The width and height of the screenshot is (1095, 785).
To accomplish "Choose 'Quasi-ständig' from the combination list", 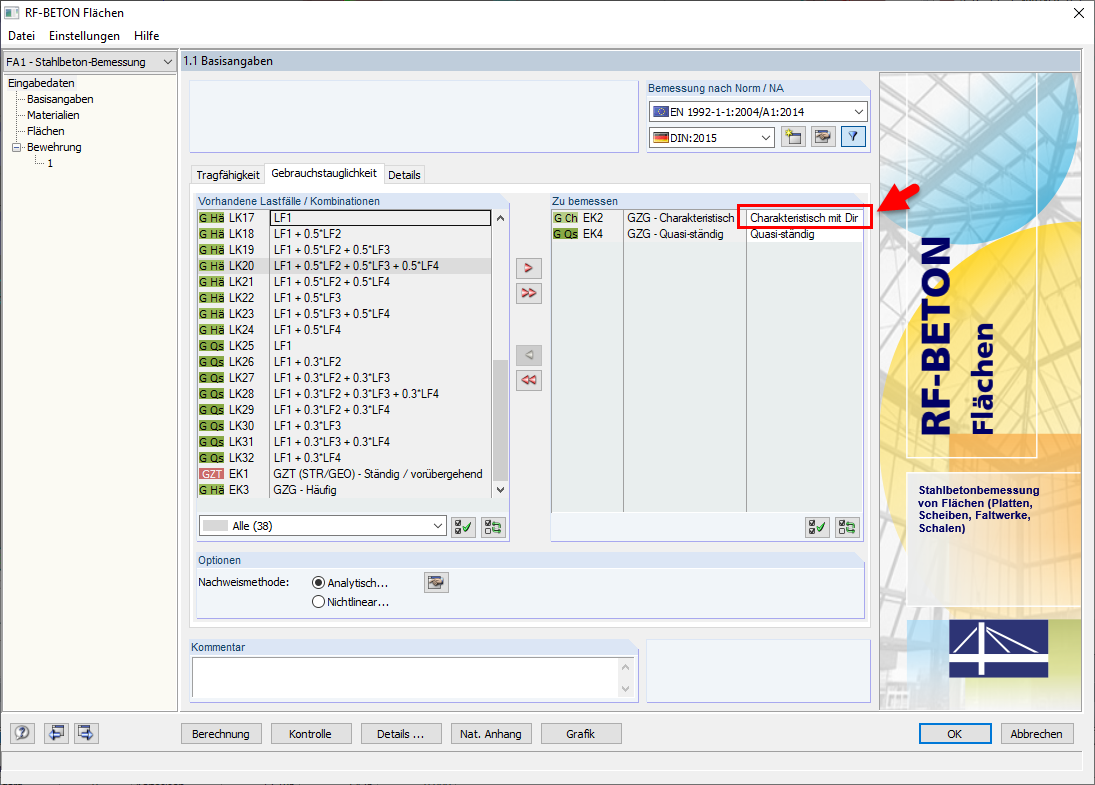I will 785,233.
